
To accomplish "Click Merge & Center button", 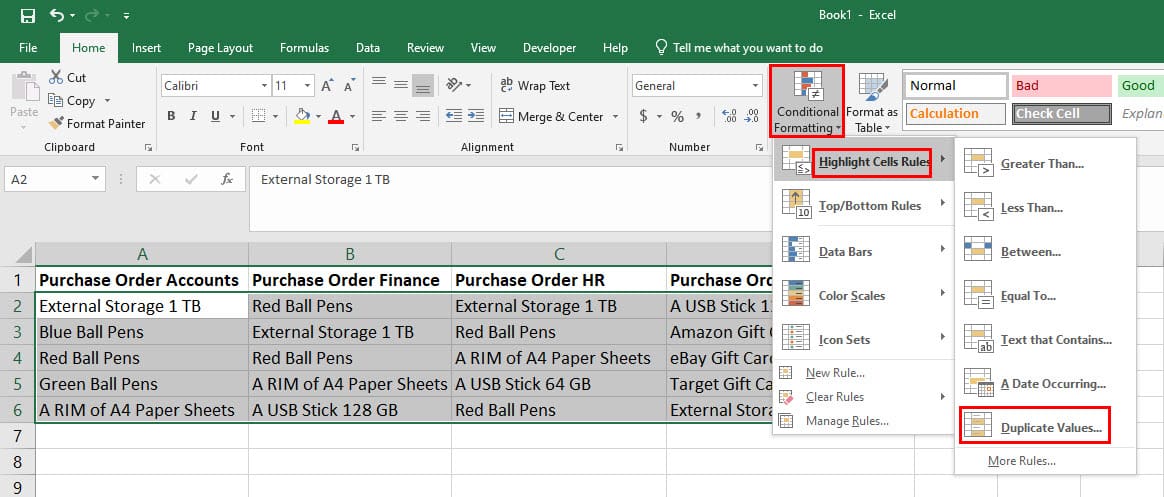I will click(x=552, y=117).
